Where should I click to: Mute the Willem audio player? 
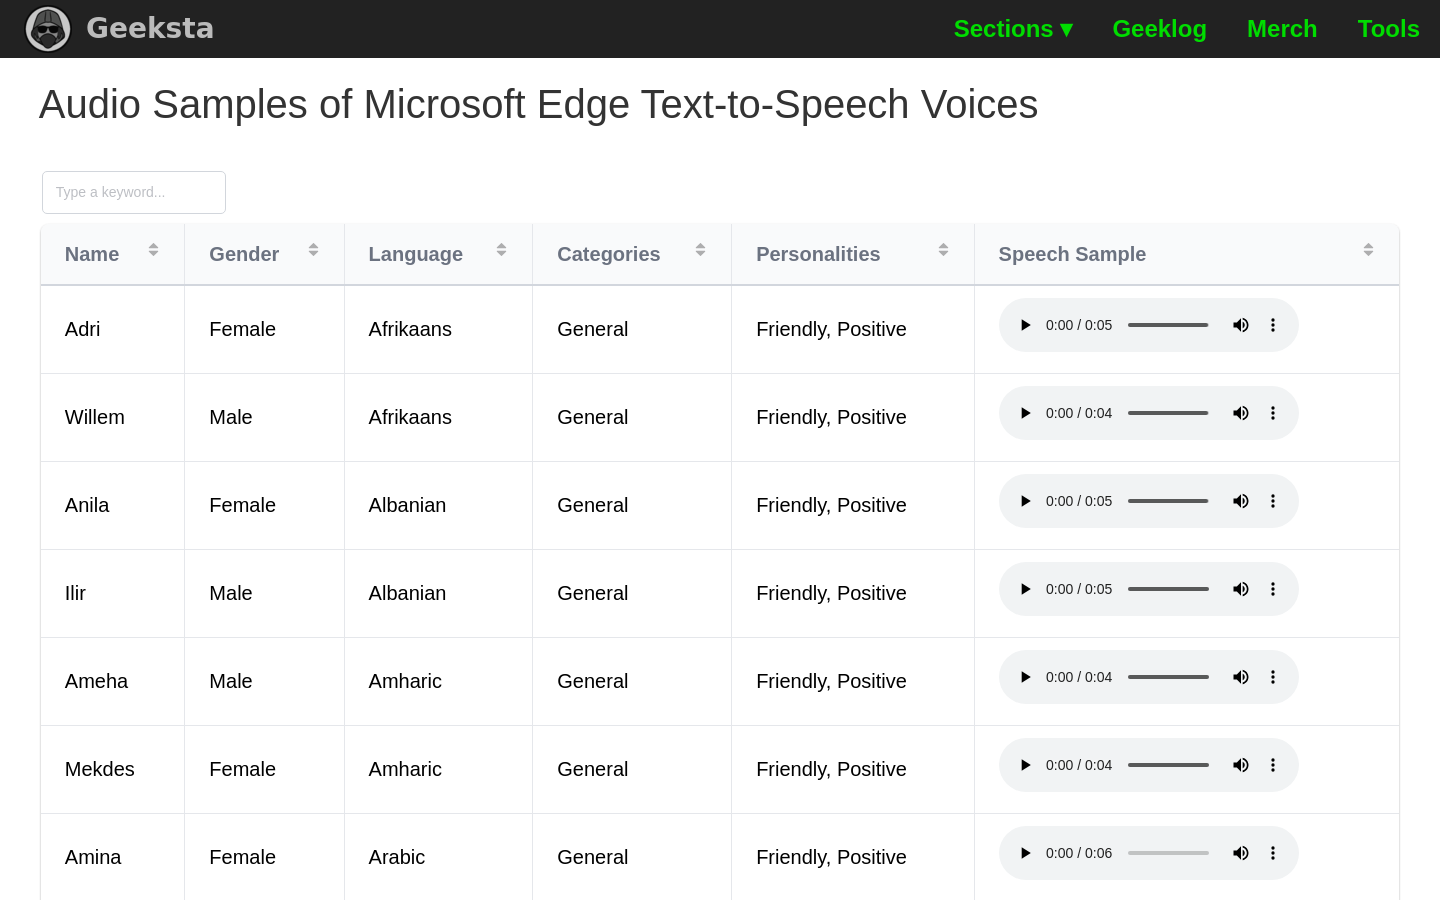(x=1241, y=413)
